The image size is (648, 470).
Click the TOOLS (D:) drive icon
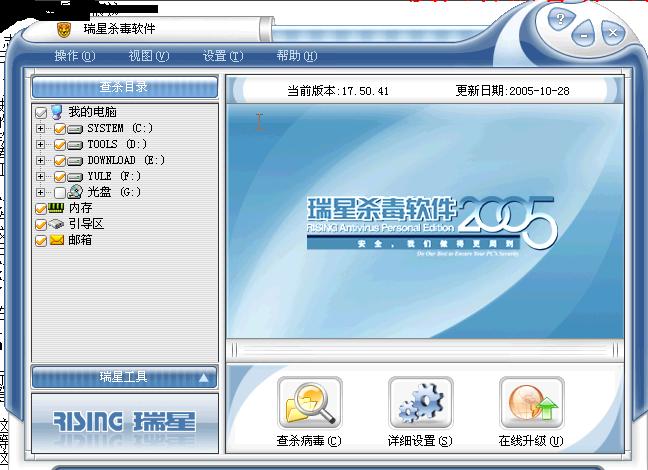(x=75, y=146)
